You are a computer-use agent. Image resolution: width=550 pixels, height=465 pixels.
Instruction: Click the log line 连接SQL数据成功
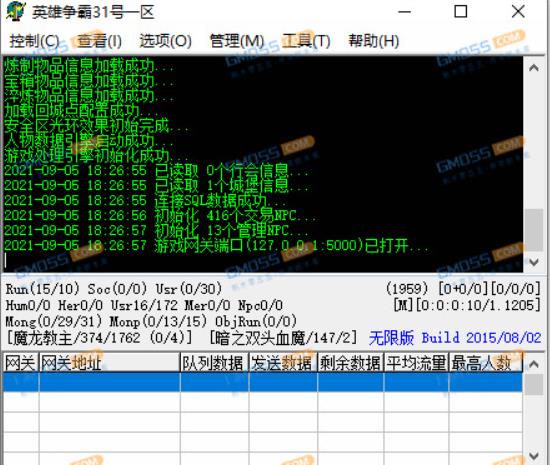pyautogui.click(x=146, y=201)
